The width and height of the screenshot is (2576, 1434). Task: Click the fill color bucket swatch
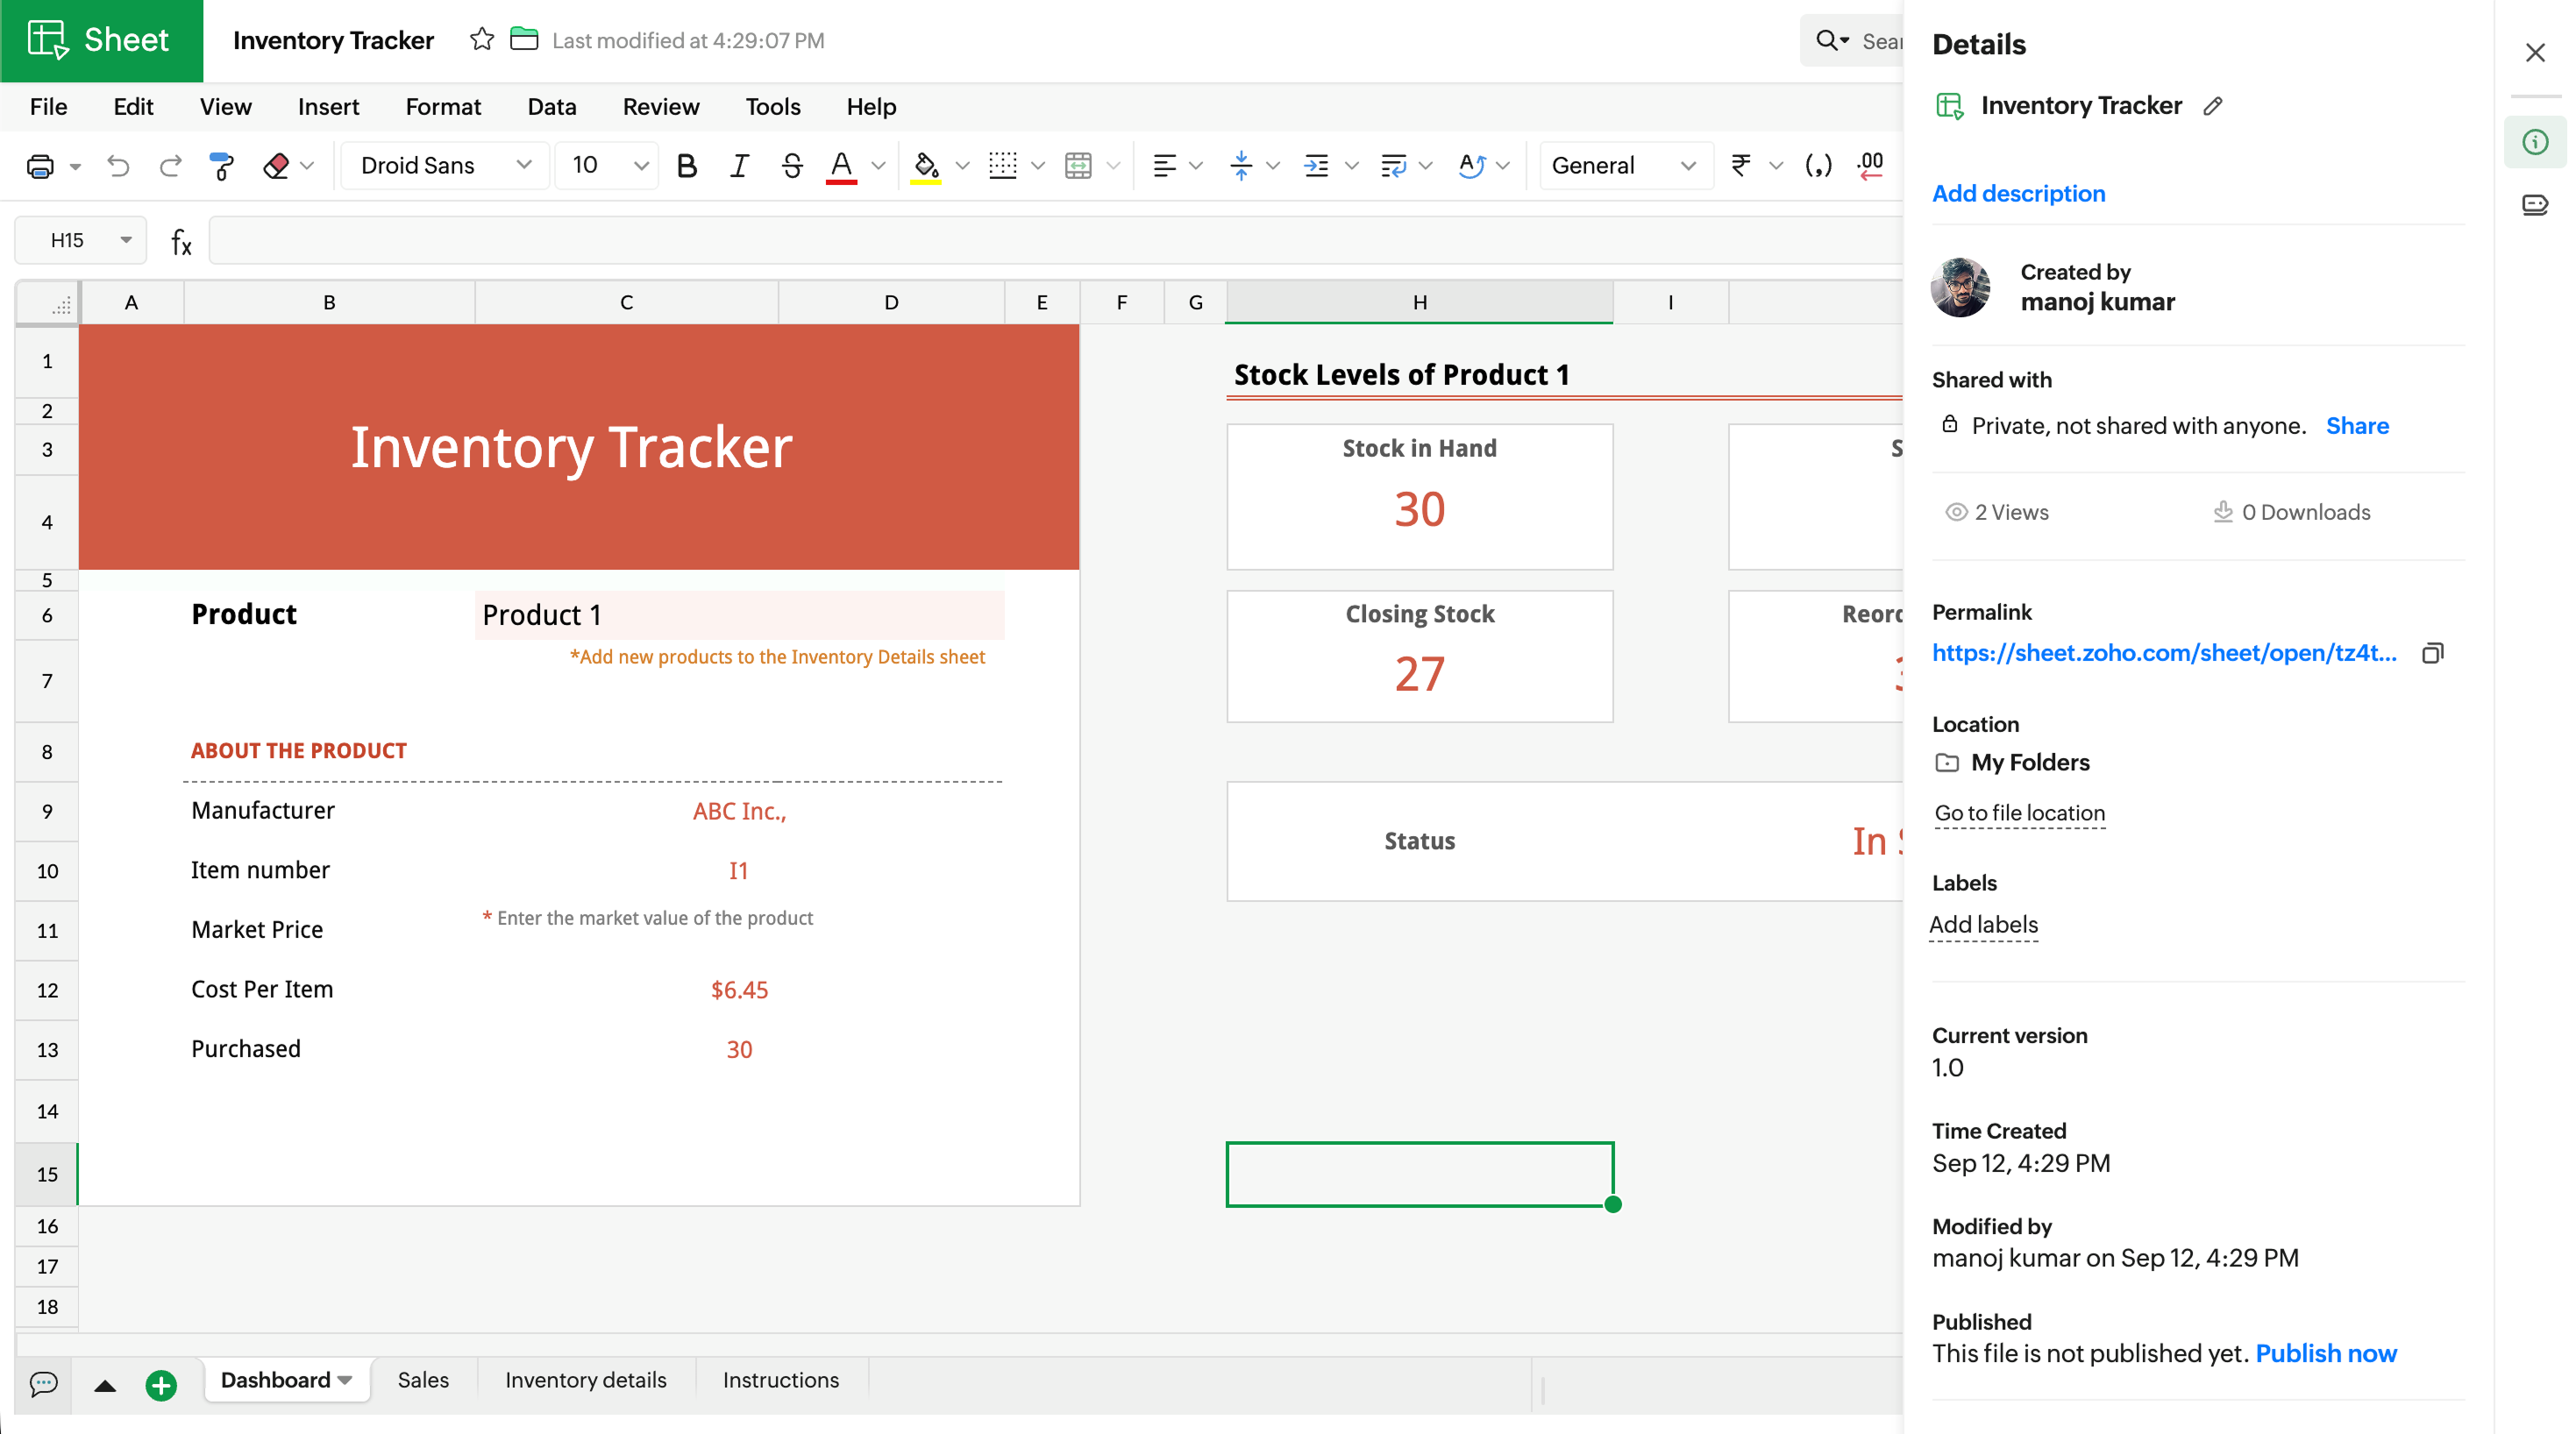926,166
